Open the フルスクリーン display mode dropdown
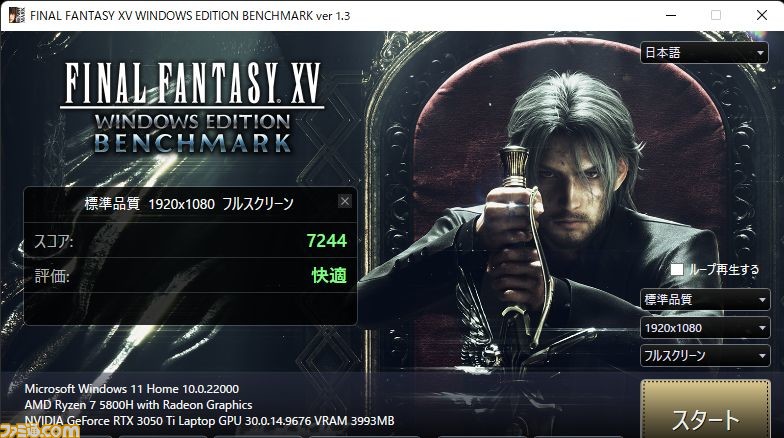The height and width of the screenshot is (438, 784). 705,356
